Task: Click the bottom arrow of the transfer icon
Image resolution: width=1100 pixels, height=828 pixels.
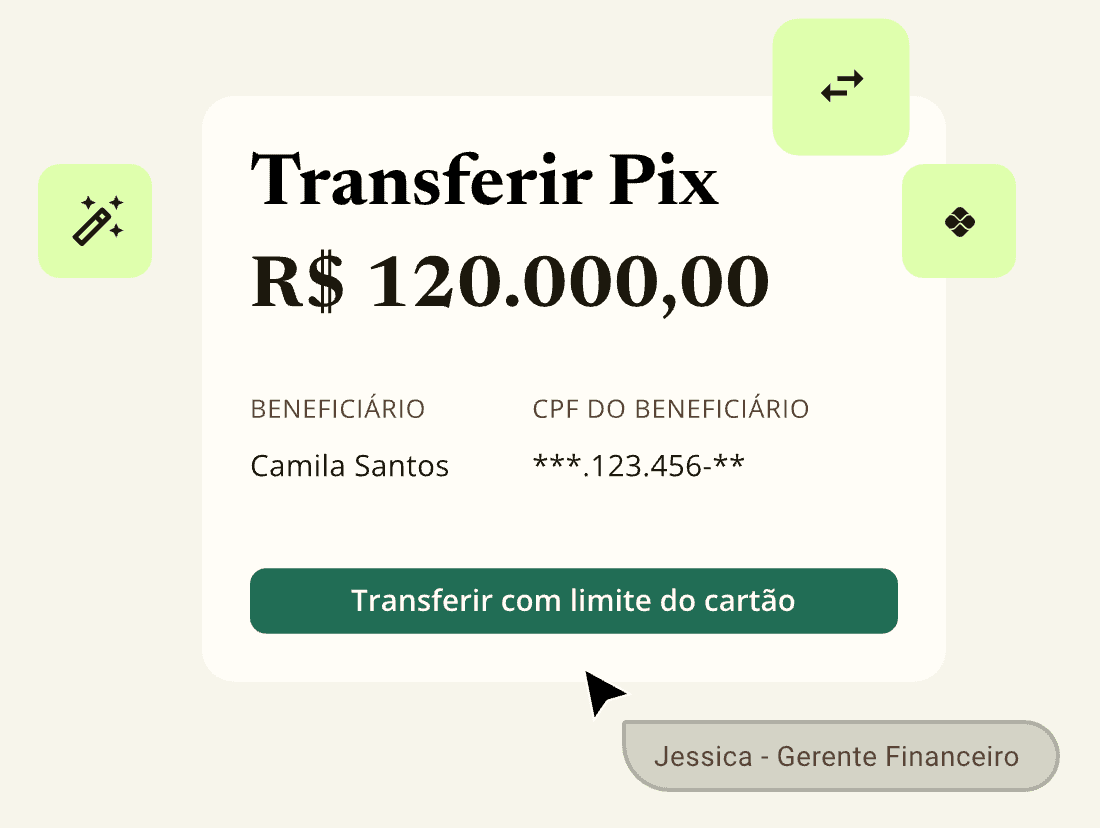Action: coord(835,95)
